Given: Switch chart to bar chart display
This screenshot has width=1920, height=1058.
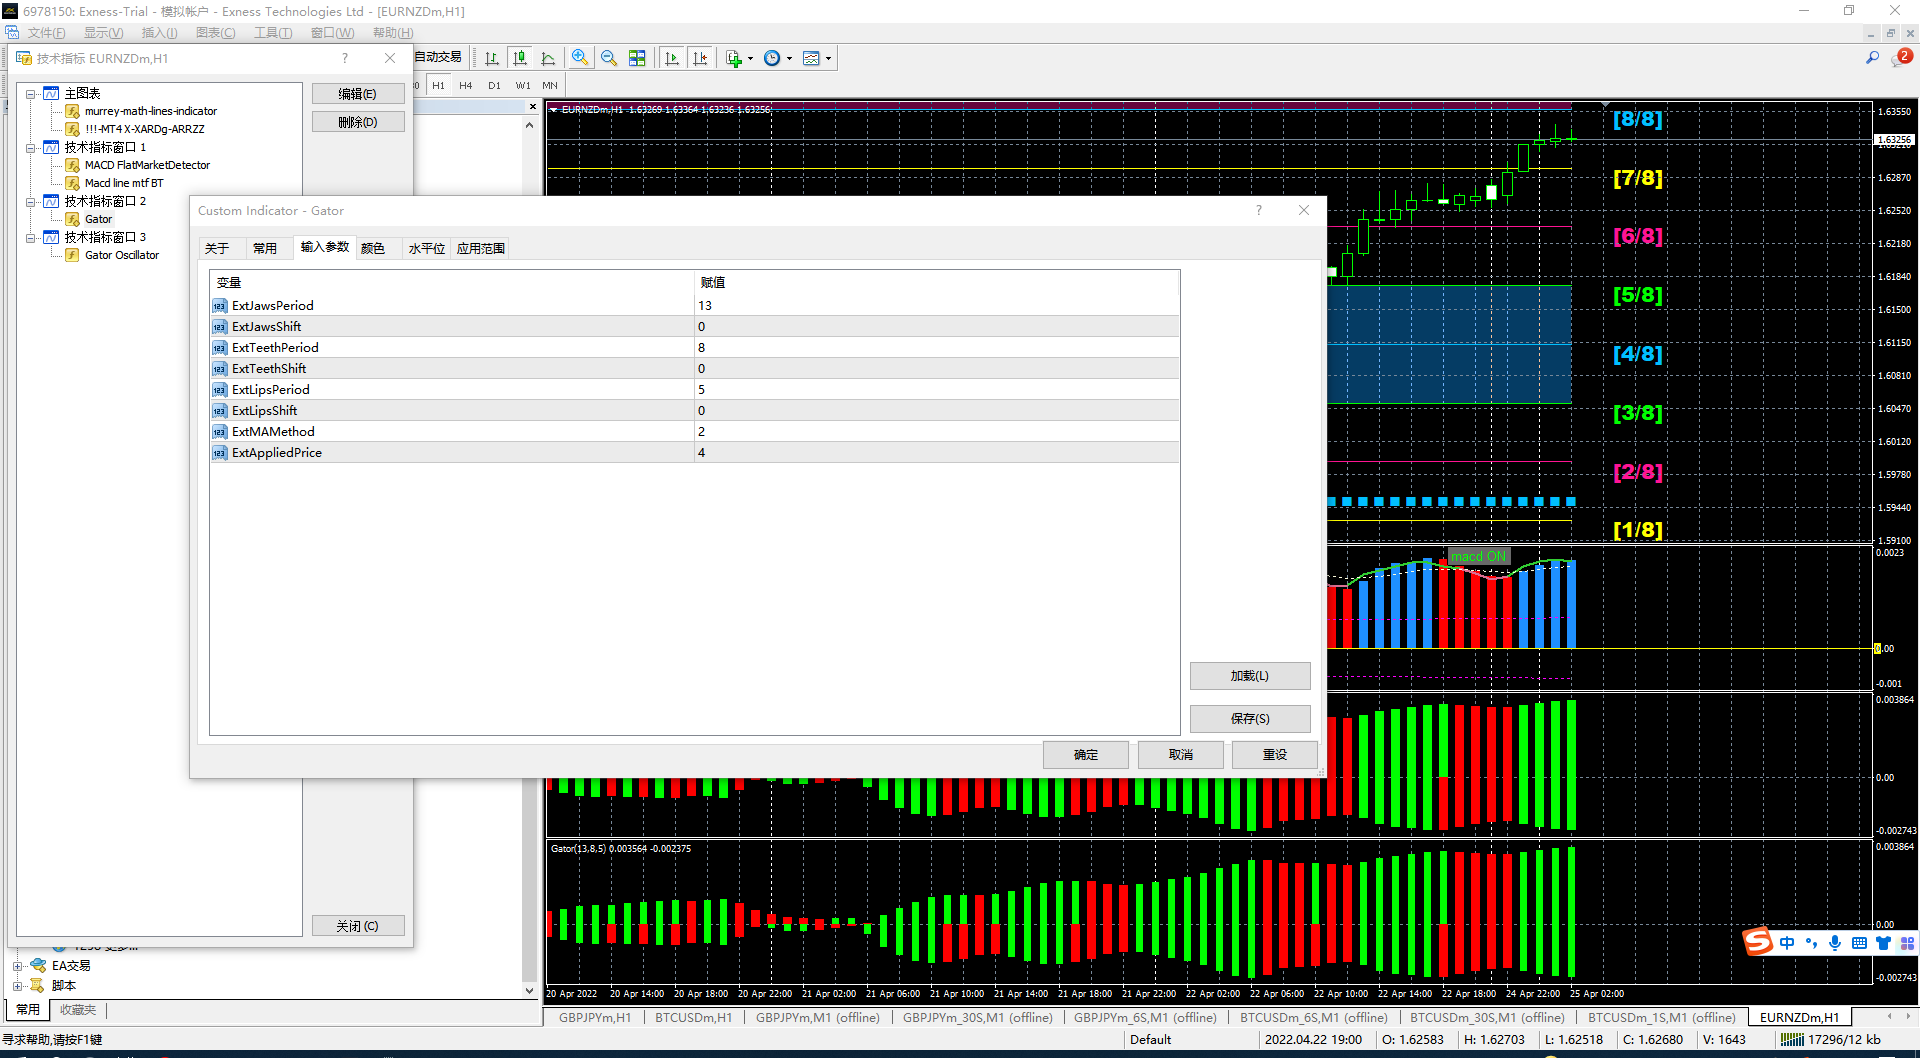Looking at the screenshot, I should [x=492, y=59].
